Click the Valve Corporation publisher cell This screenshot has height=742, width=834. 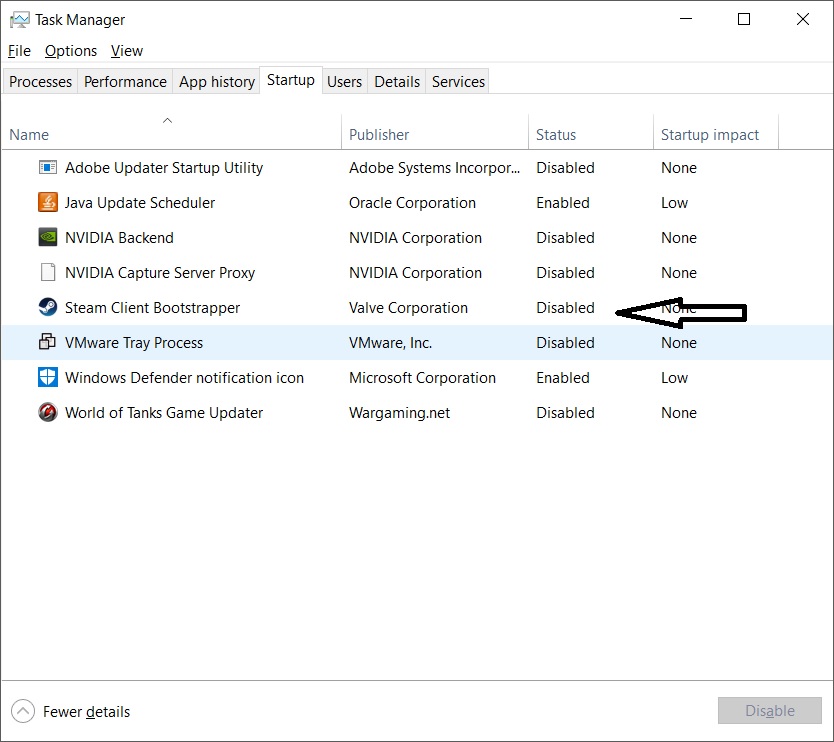coord(408,308)
